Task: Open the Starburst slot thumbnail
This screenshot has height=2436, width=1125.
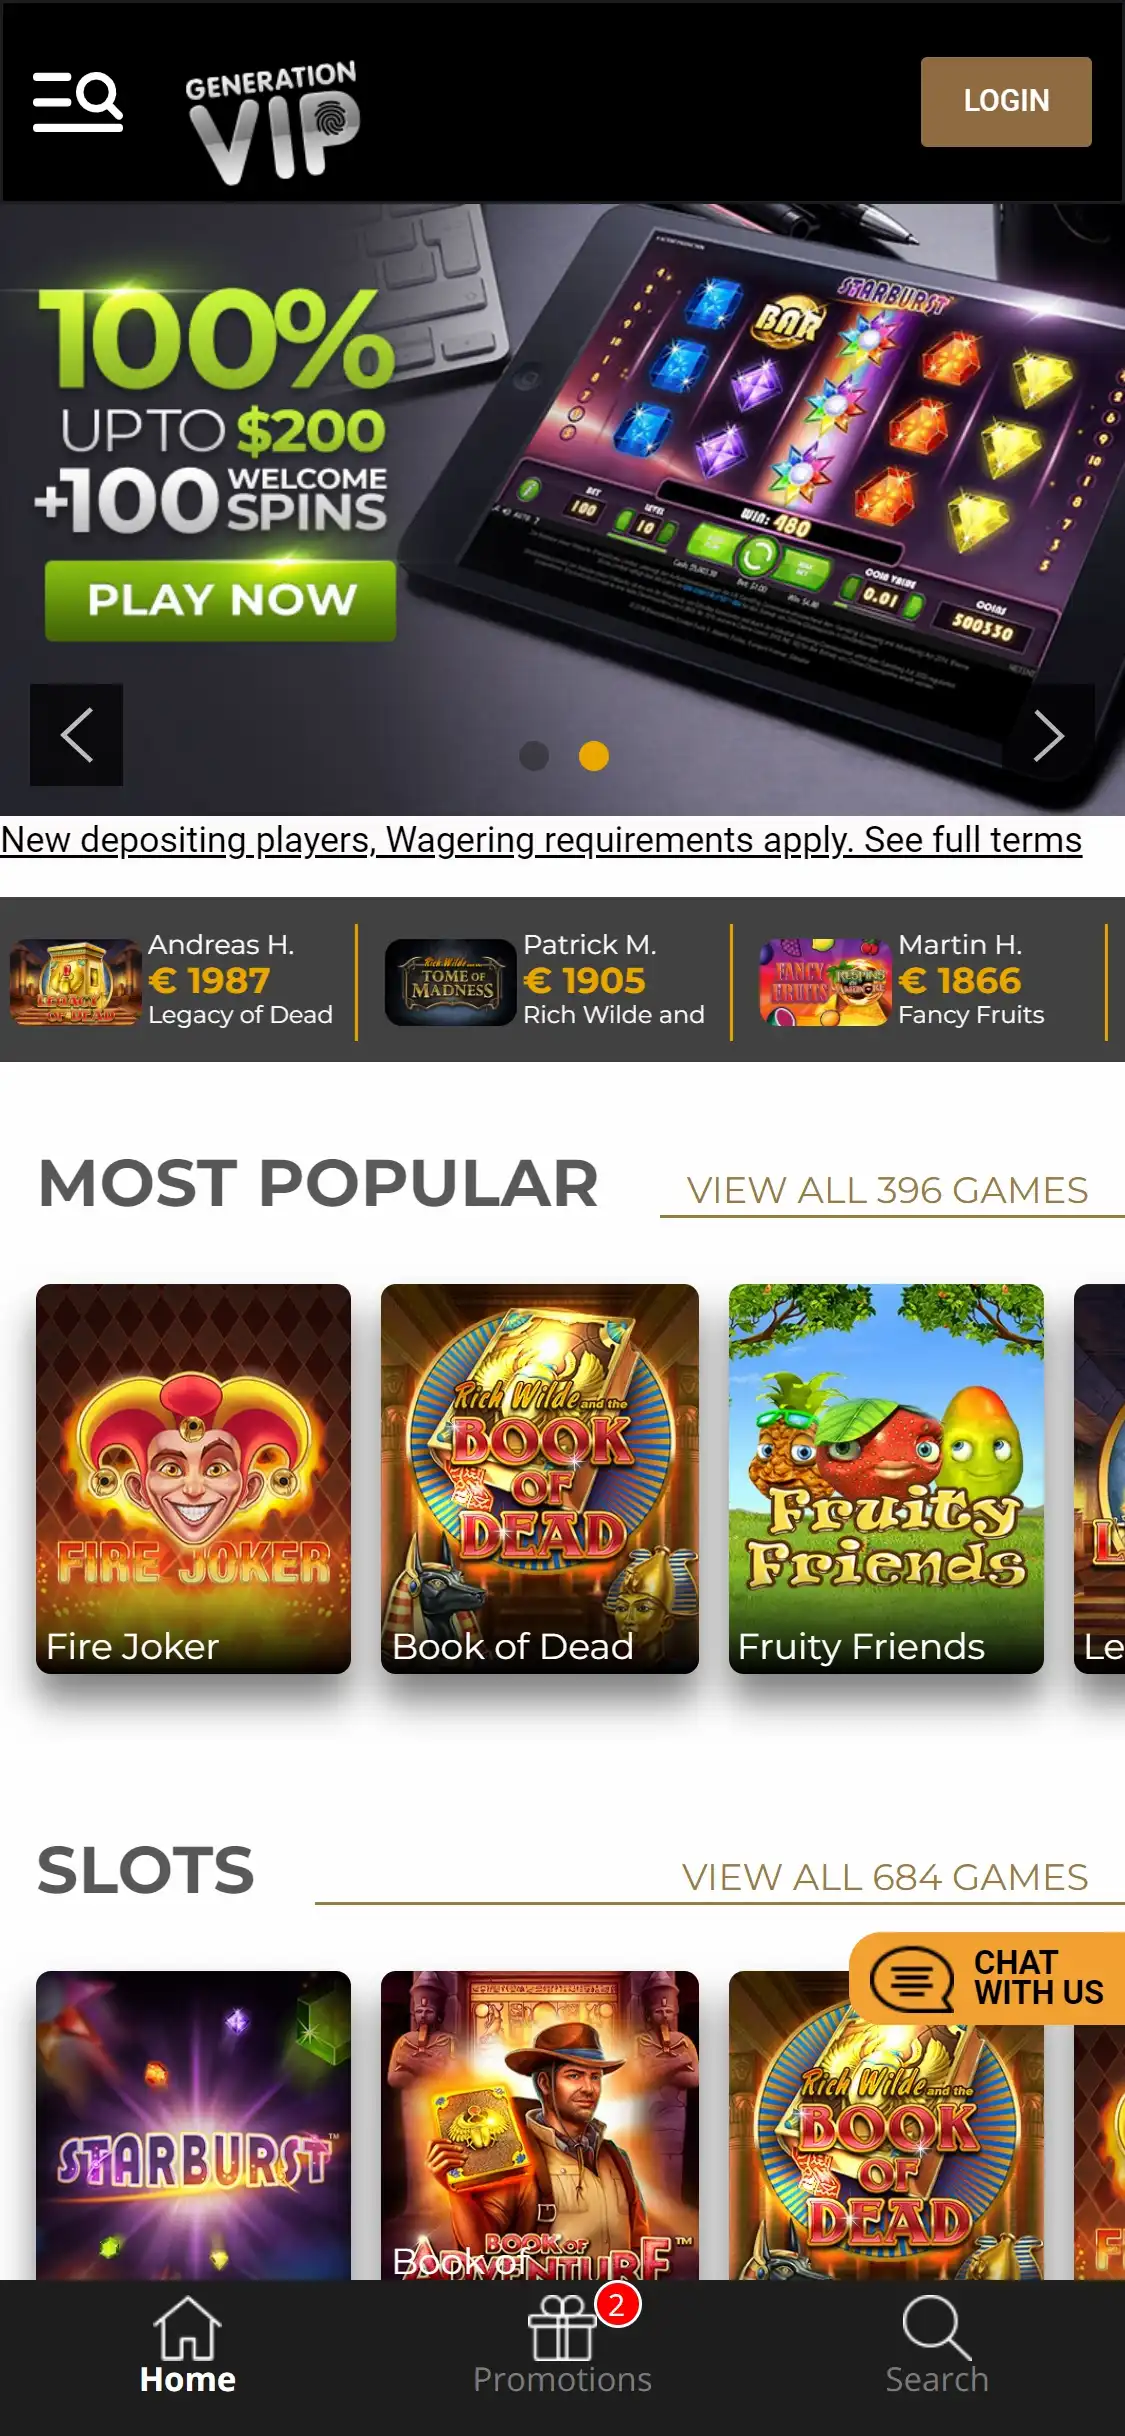Action: (193, 2125)
